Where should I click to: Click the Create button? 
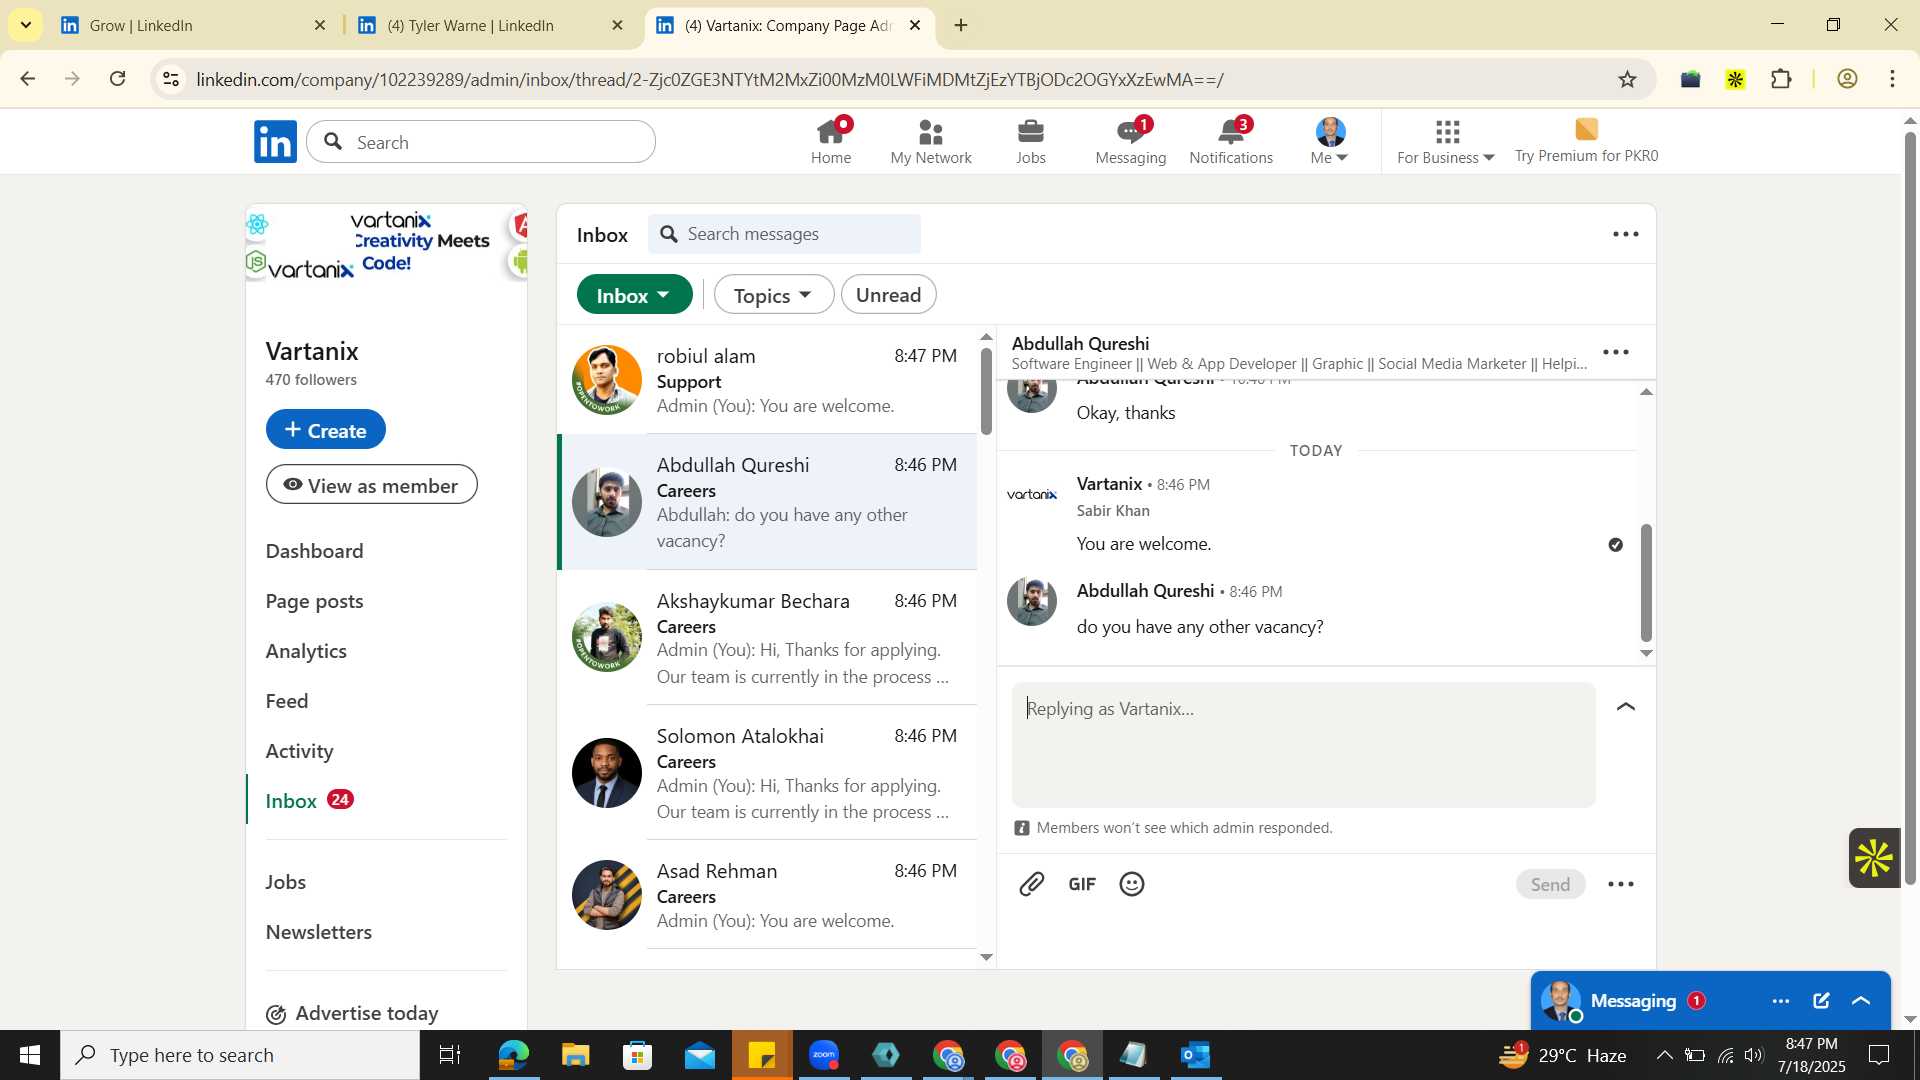(x=325, y=429)
